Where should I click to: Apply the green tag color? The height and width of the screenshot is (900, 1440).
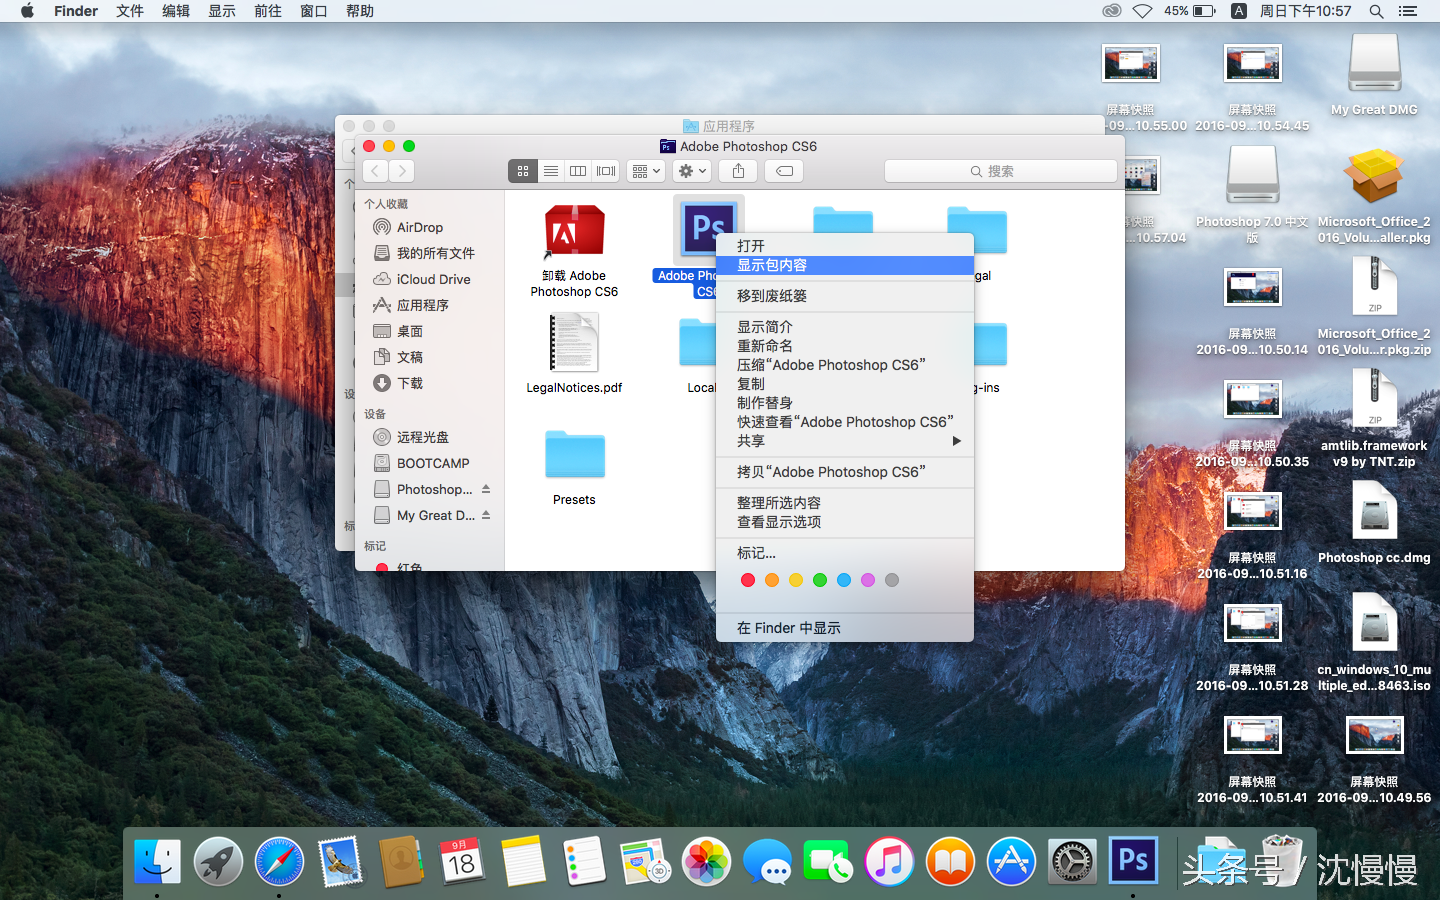click(820, 580)
